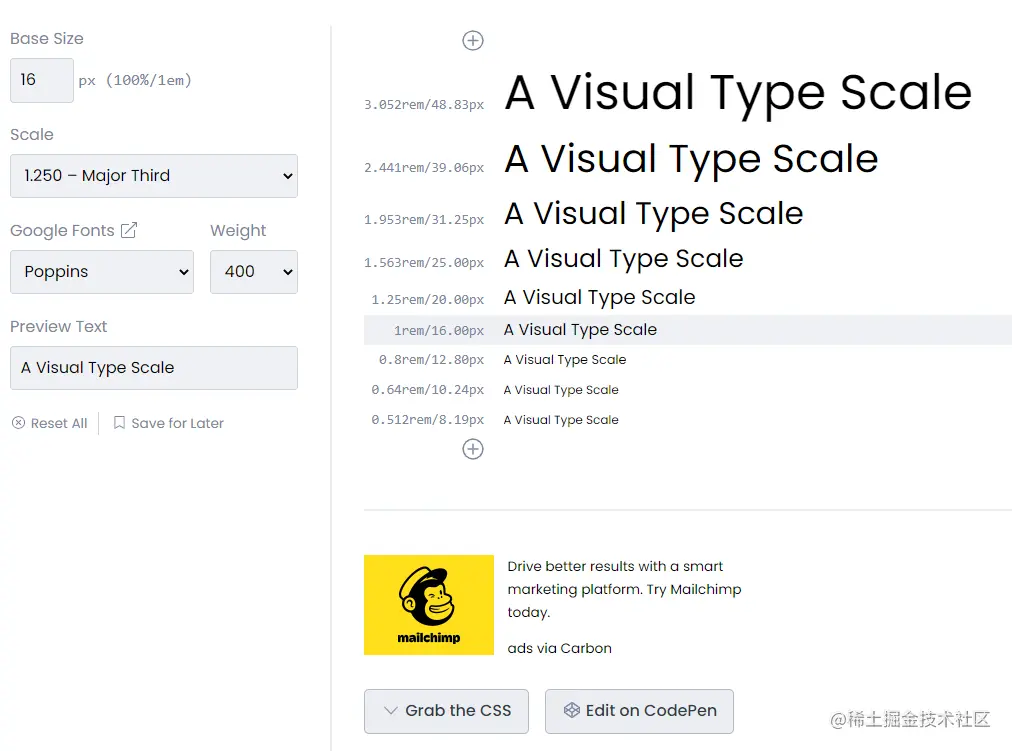Open the Scale dropdown
Image resolution: width=1012 pixels, height=751 pixels.
[154, 175]
